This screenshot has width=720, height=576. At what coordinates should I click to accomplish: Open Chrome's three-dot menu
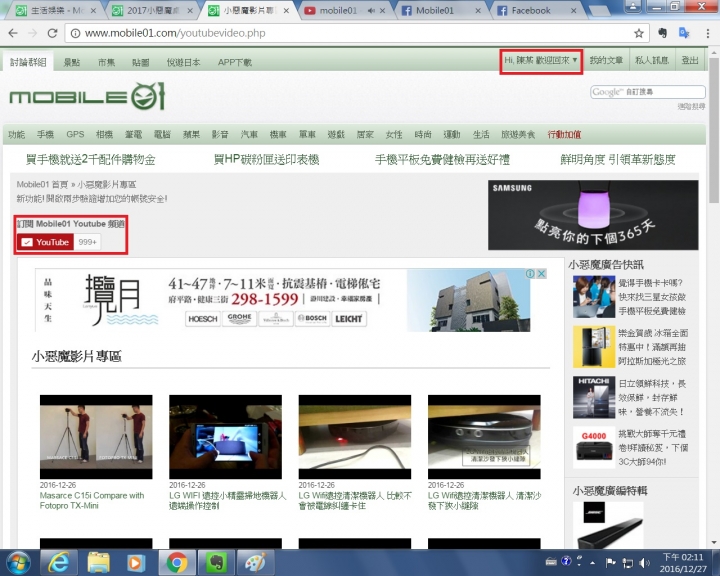point(708,33)
